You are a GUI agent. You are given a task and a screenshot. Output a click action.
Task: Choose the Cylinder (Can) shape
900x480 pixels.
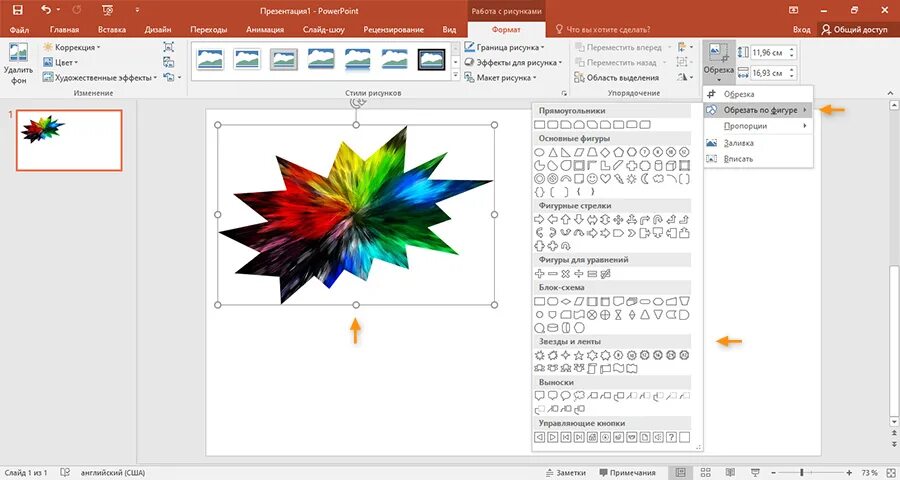(x=658, y=166)
